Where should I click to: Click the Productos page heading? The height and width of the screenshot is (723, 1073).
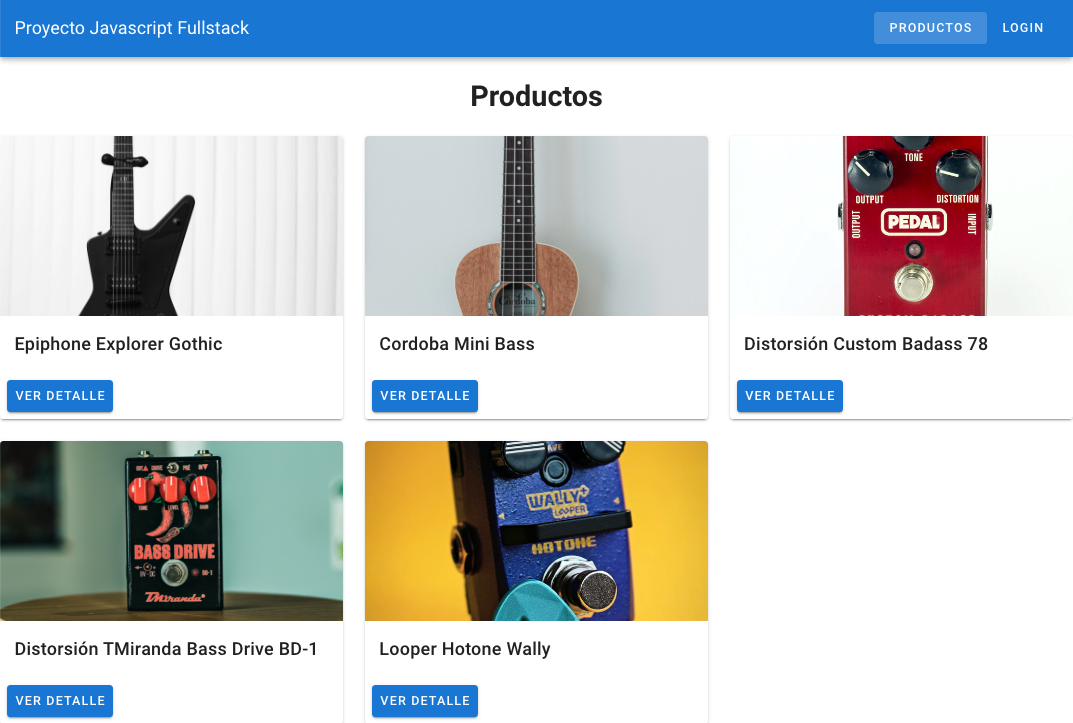point(536,96)
